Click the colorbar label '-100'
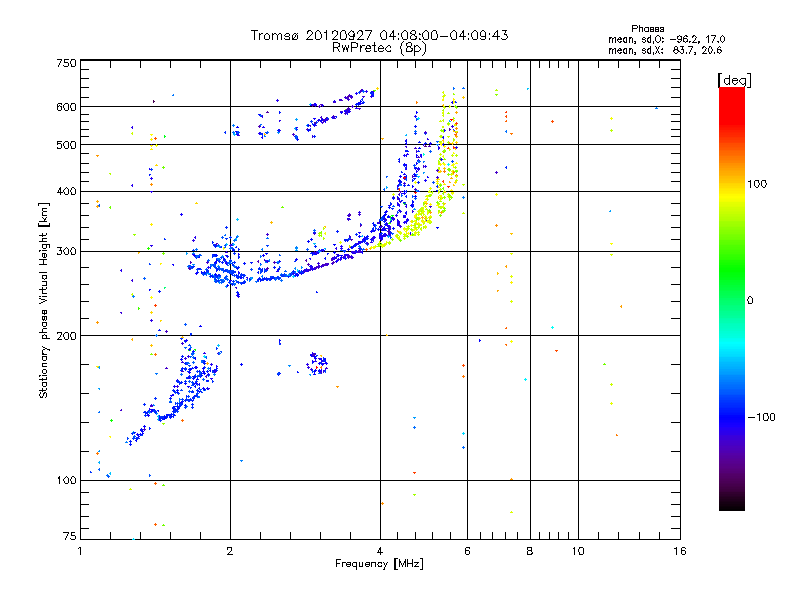This screenshot has height=600, width=800. (x=761, y=417)
